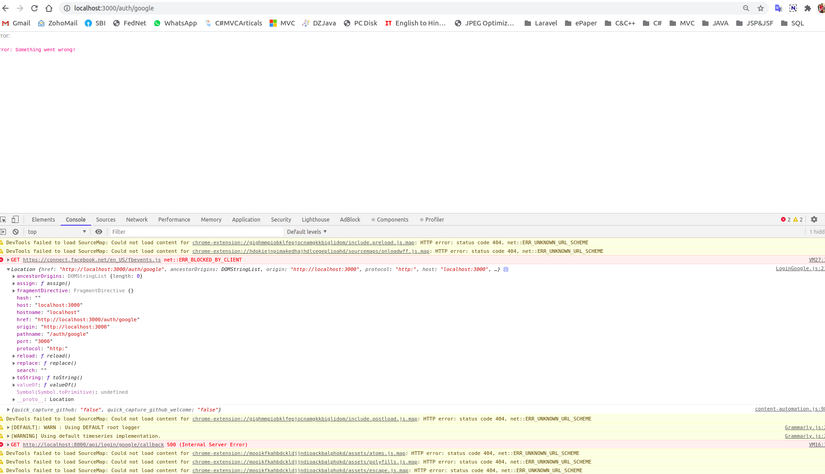Viewport: 825px width, 474px height.
Task: Reload the page with the refresh icon
Action: [34, 8]
